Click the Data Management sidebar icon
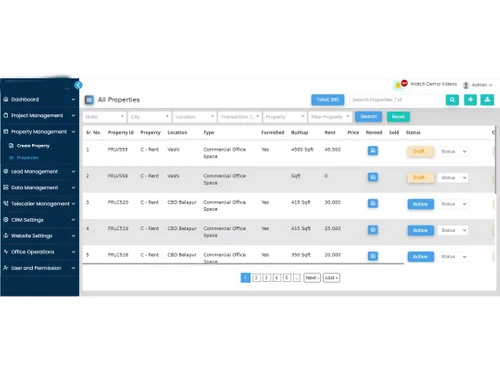This screenshot has height=375, width=500. click(6, 187)
